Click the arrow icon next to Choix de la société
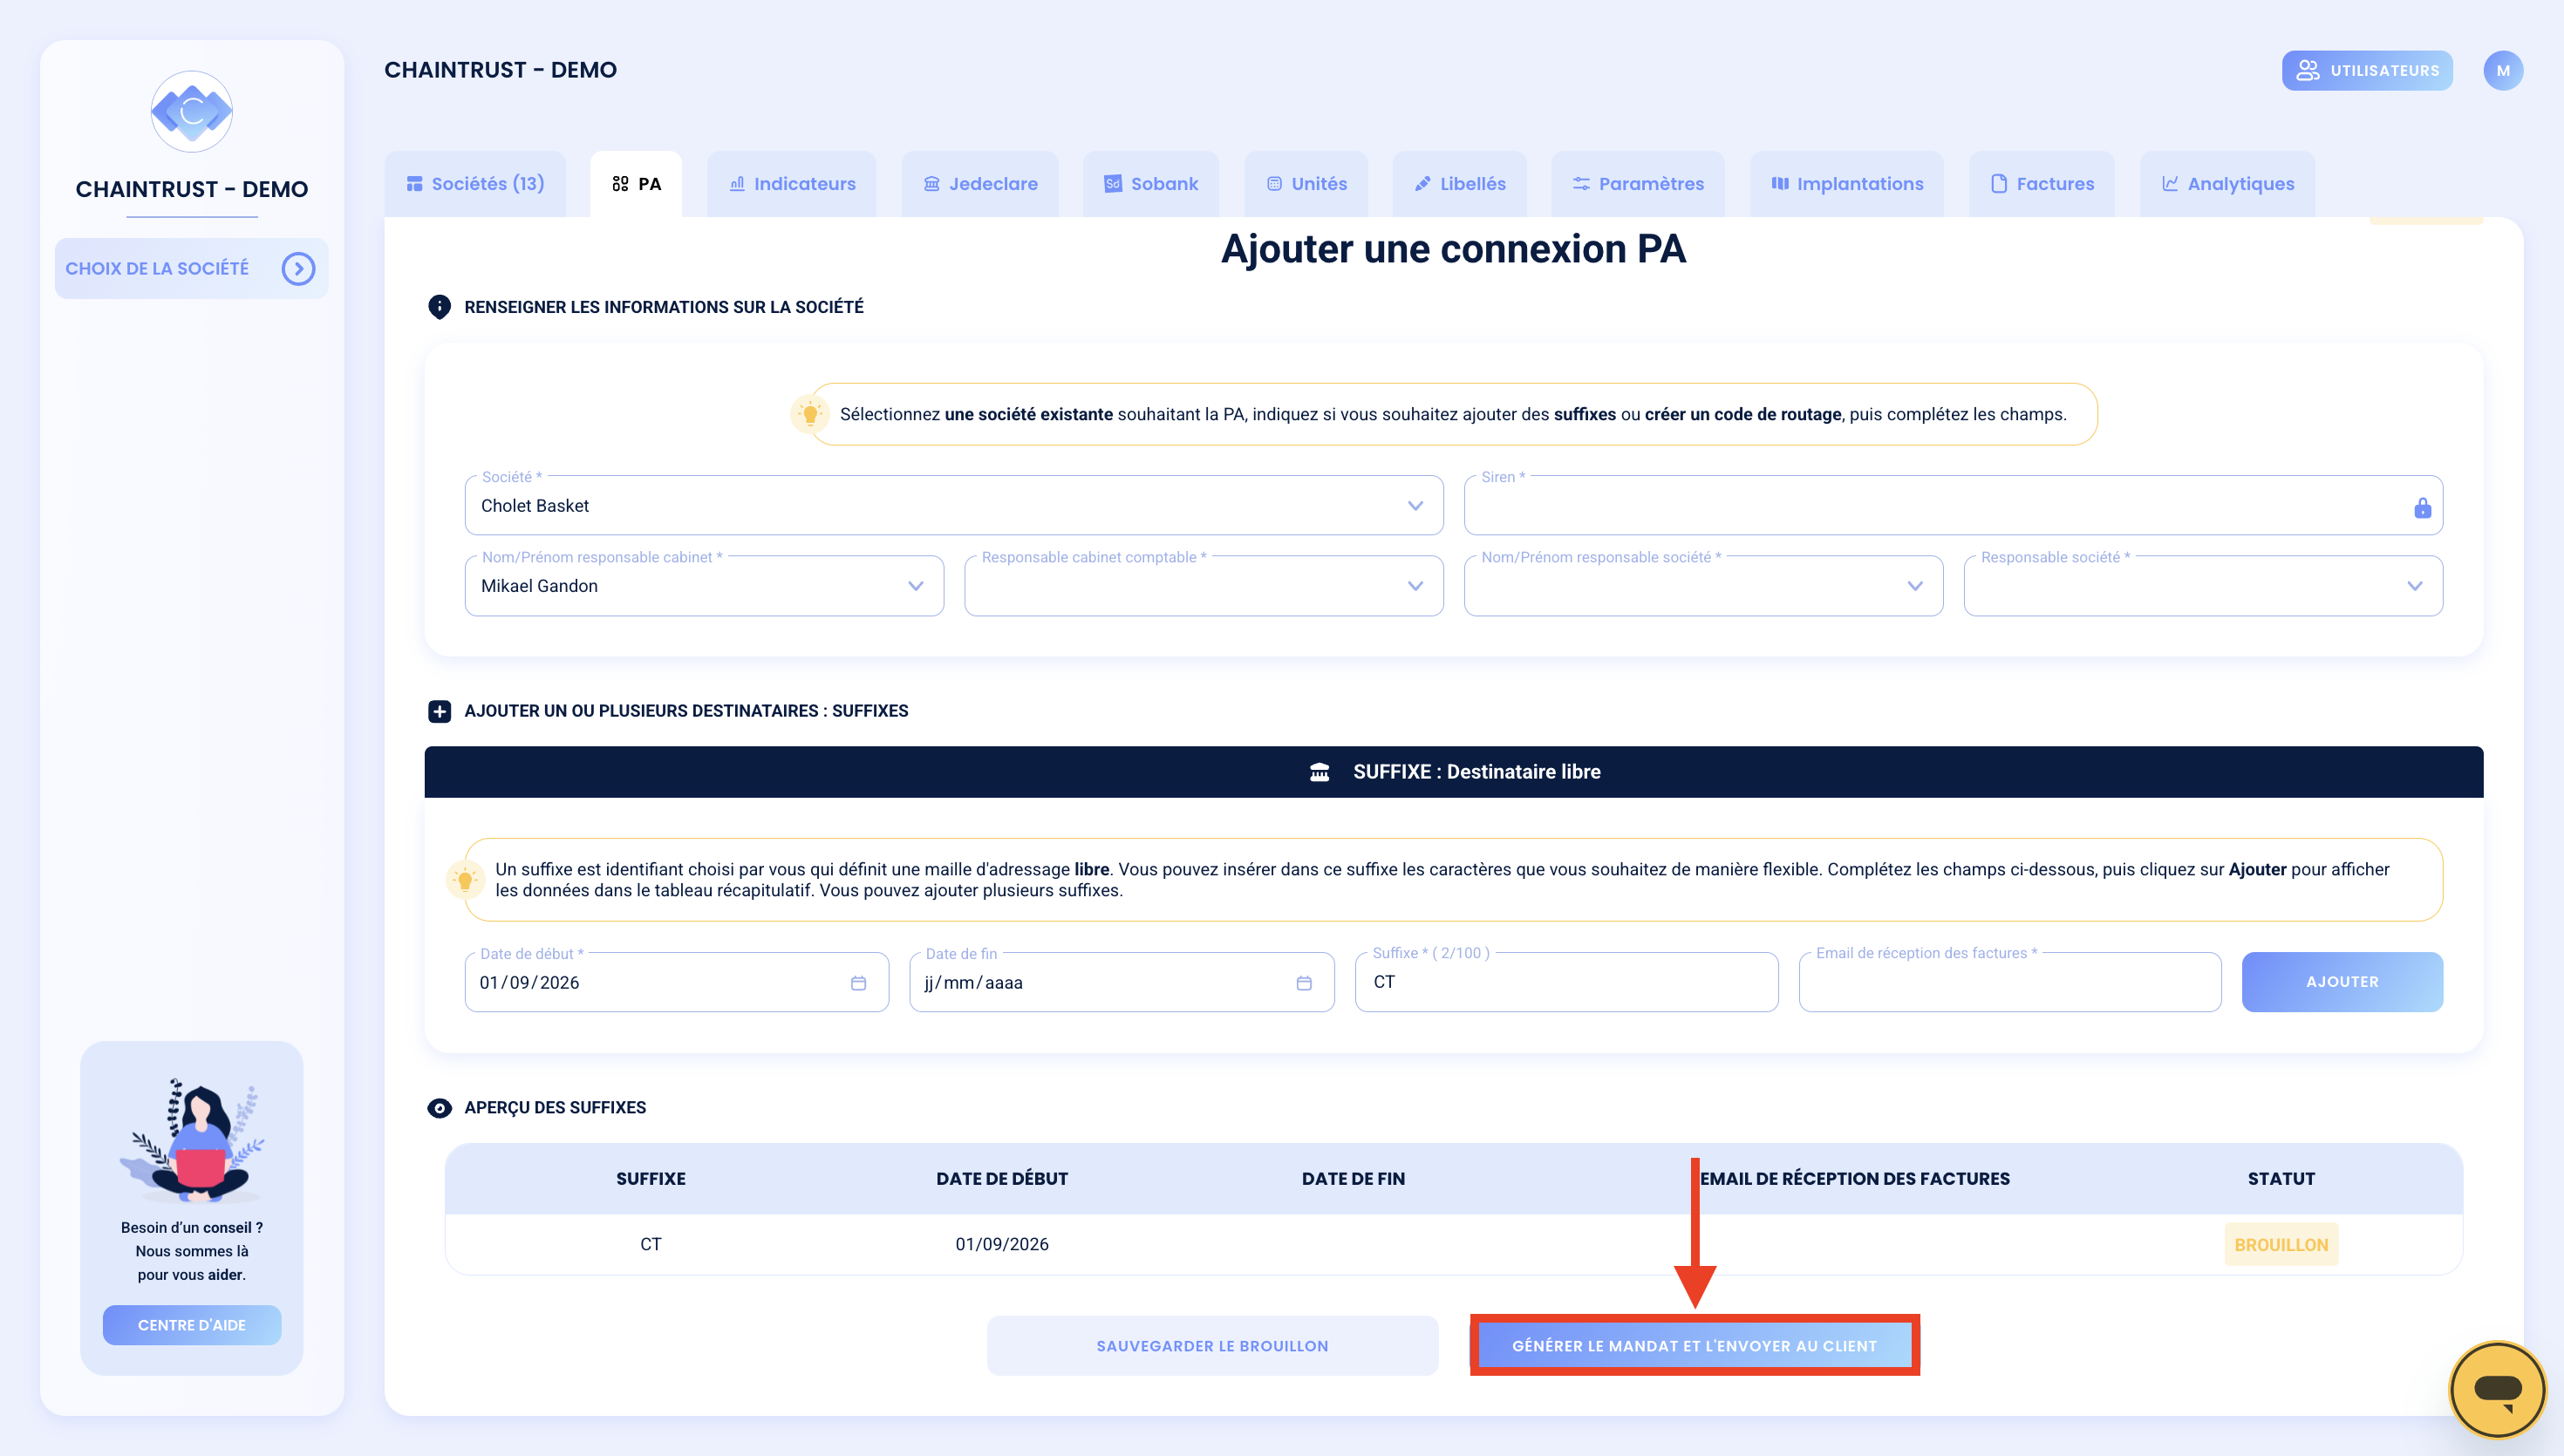The height and width of the screenshot is (1456, 2564). [298, 268]
